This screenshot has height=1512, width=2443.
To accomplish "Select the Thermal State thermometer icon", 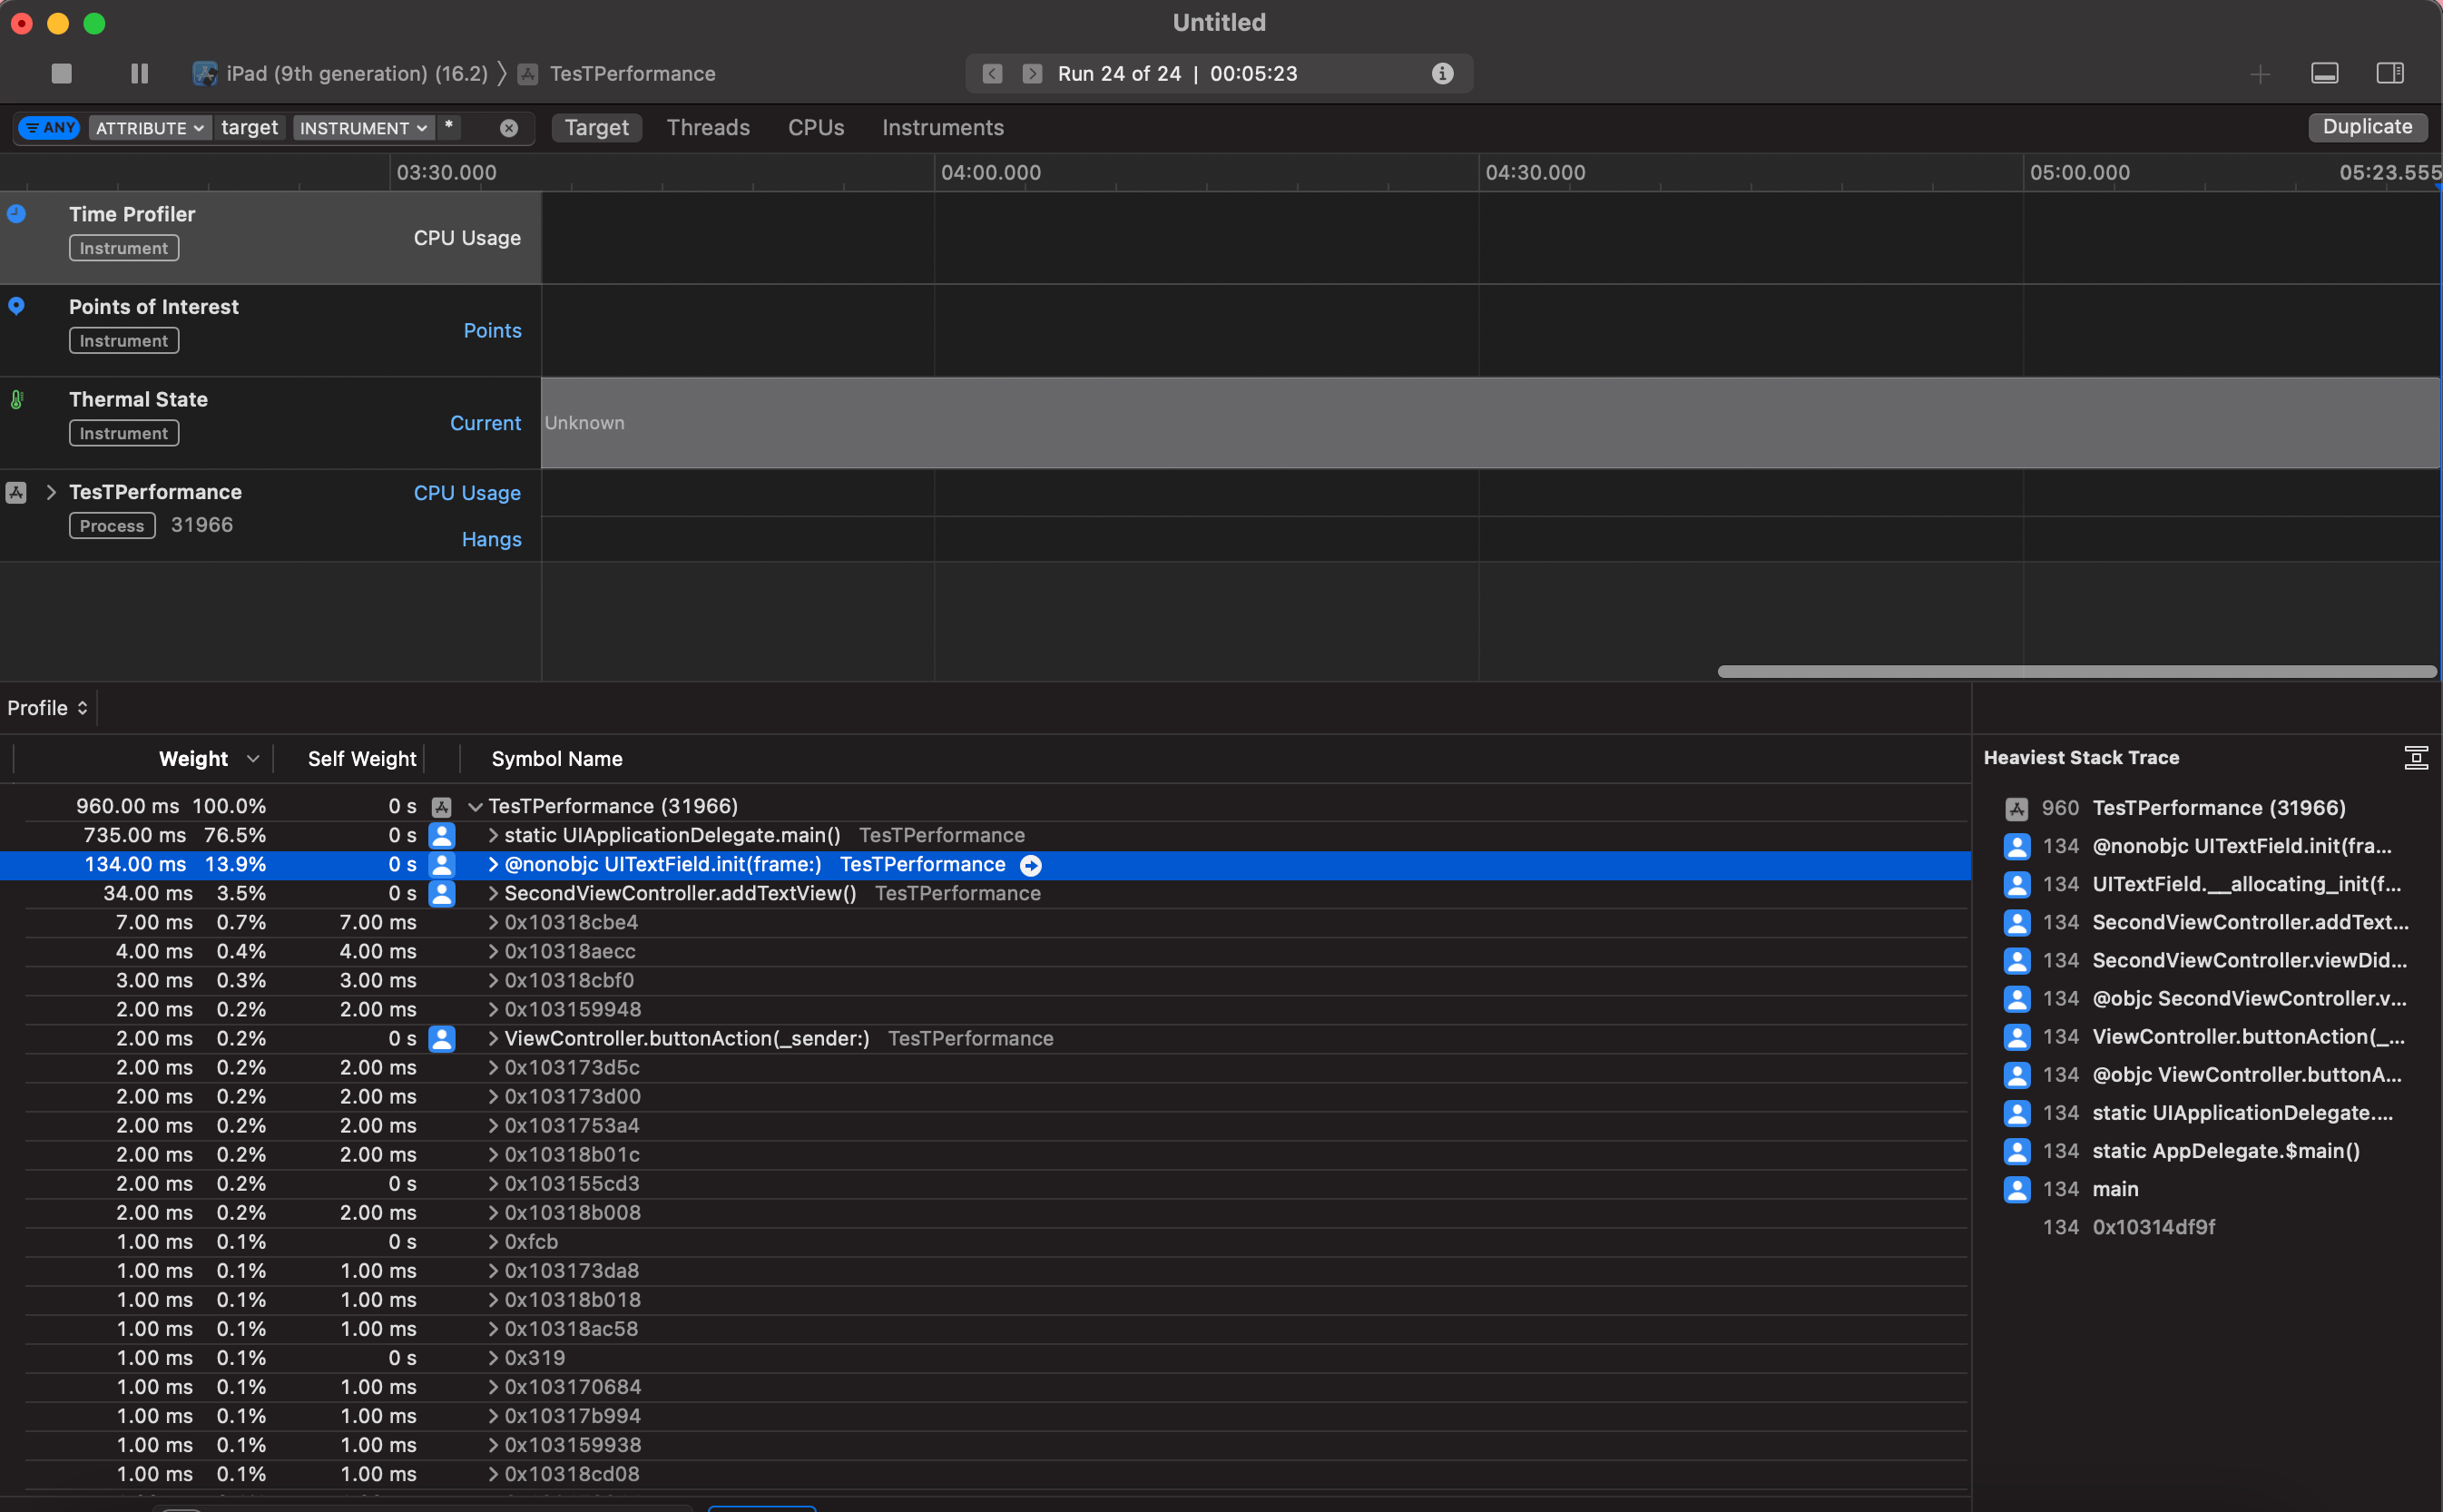I will [16, 399].
